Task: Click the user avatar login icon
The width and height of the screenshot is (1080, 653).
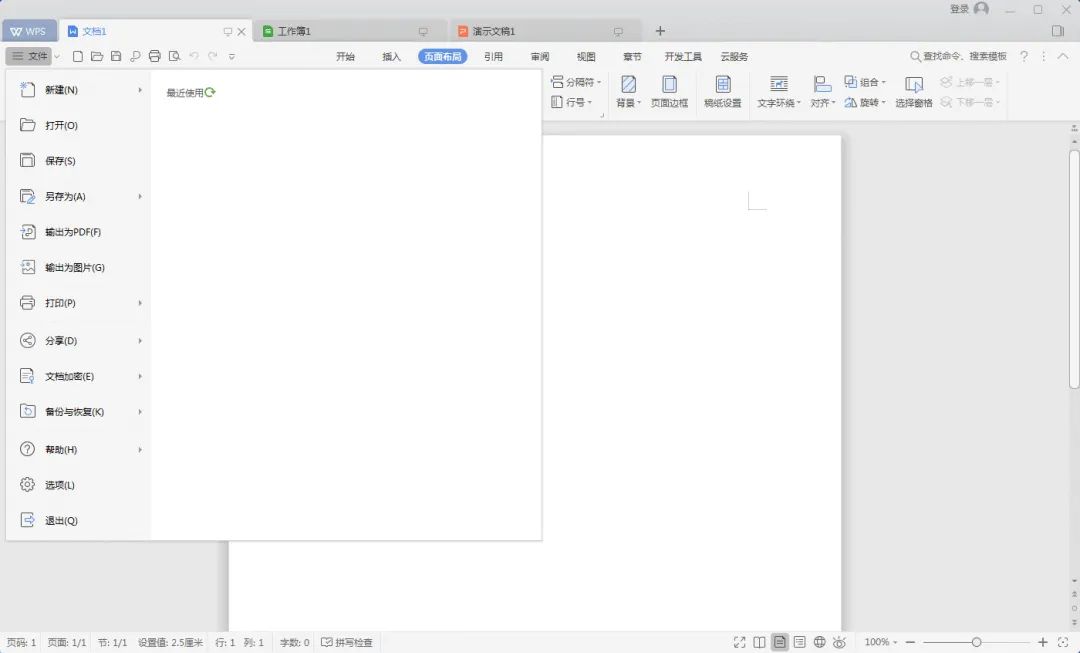Action: (982, 9)
